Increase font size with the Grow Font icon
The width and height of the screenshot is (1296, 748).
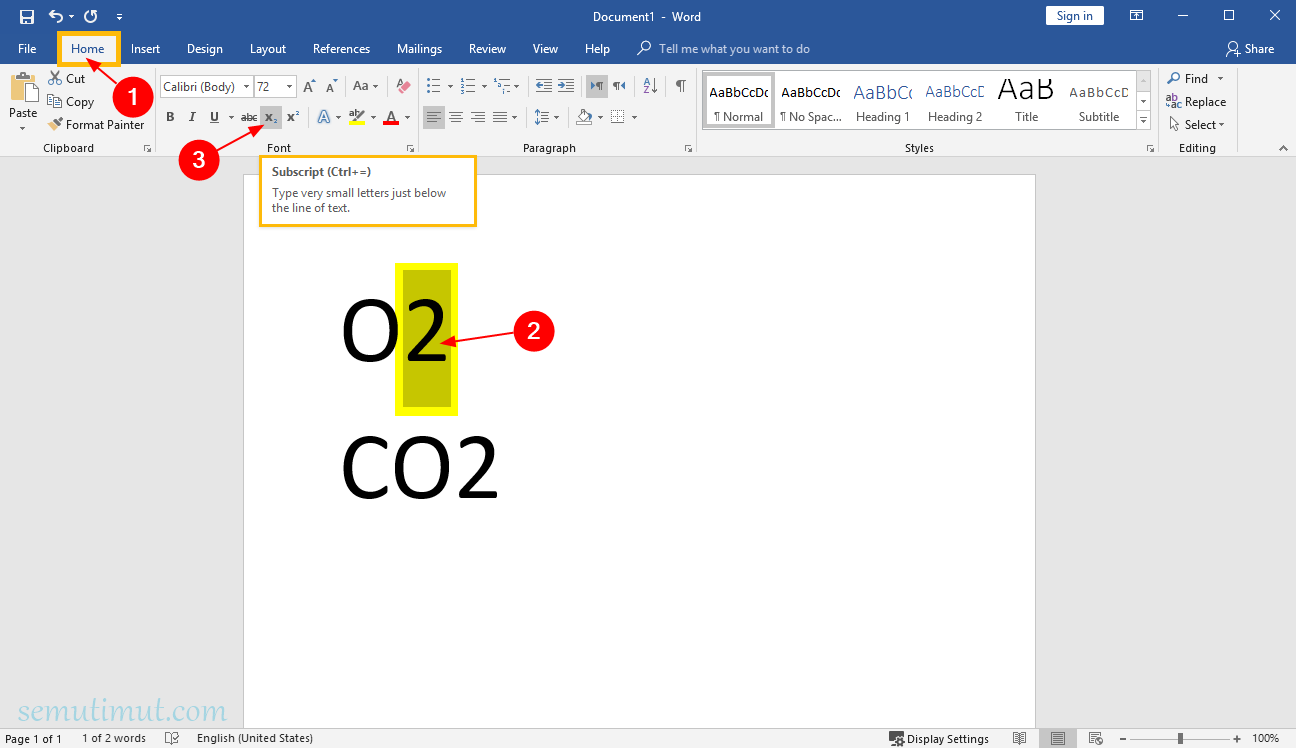[310, 86]
